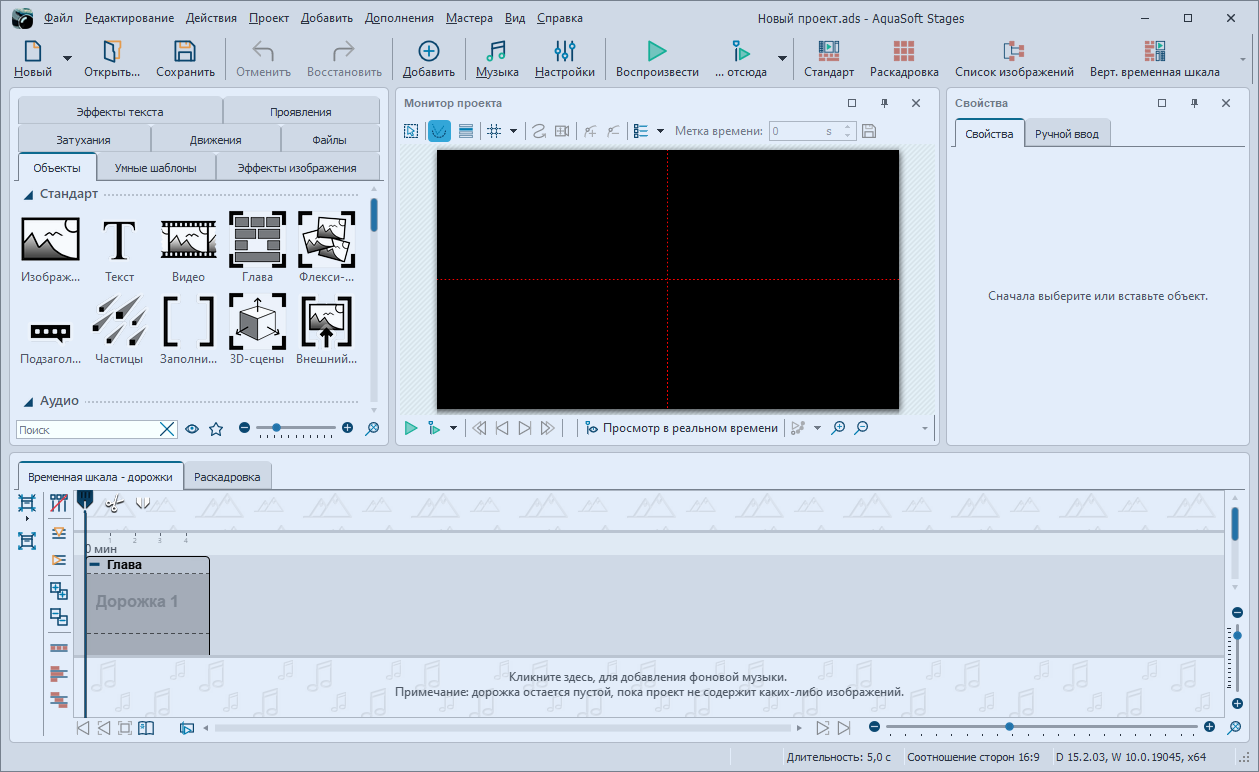Toggle the eye visibility filter near search
This screenshot has width=1259, height=772.
coord(192,429)
